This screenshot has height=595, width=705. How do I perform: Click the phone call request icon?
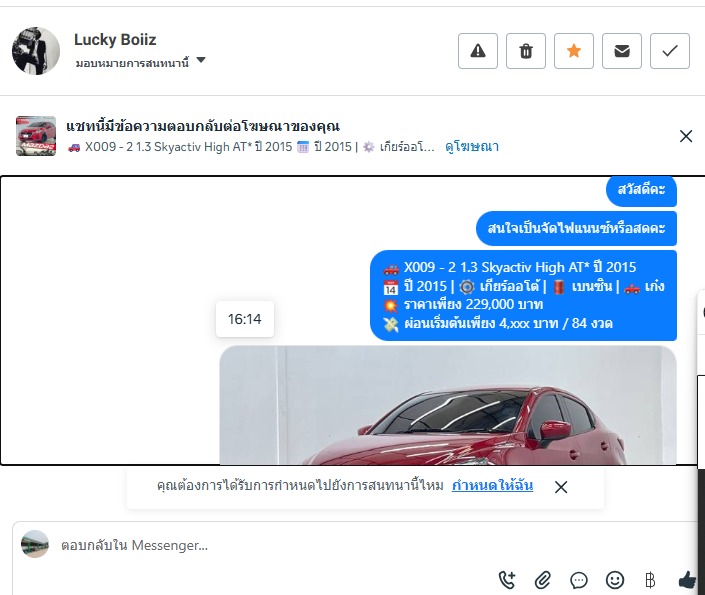click(x=507, y=580)
